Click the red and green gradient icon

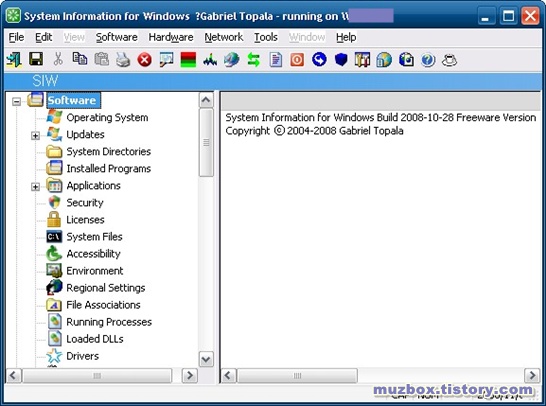pyautogui.click(x=188, y=60)
